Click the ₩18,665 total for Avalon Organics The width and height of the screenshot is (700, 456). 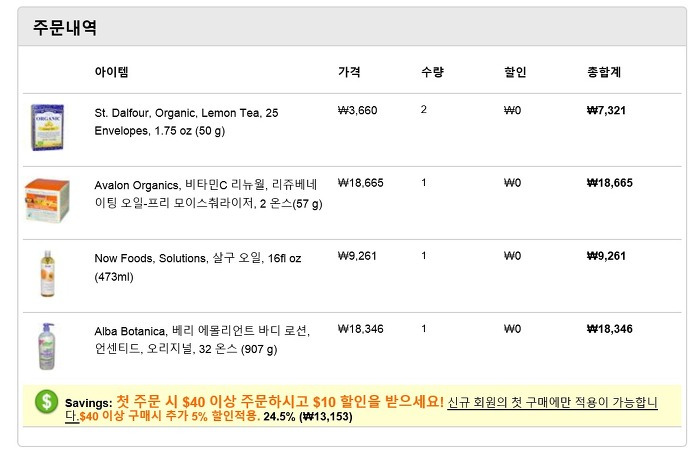click(x=610, y=183)
